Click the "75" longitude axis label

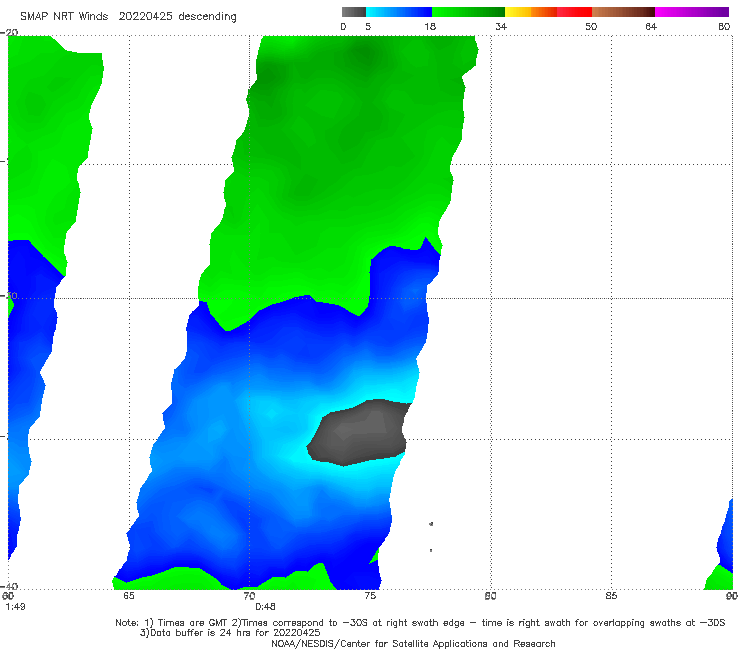tap(370, 596)
